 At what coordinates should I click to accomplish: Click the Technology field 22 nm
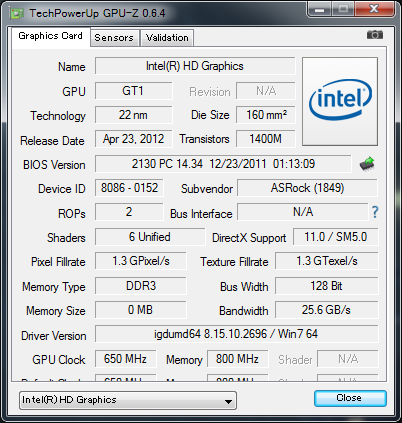point(133,115)
